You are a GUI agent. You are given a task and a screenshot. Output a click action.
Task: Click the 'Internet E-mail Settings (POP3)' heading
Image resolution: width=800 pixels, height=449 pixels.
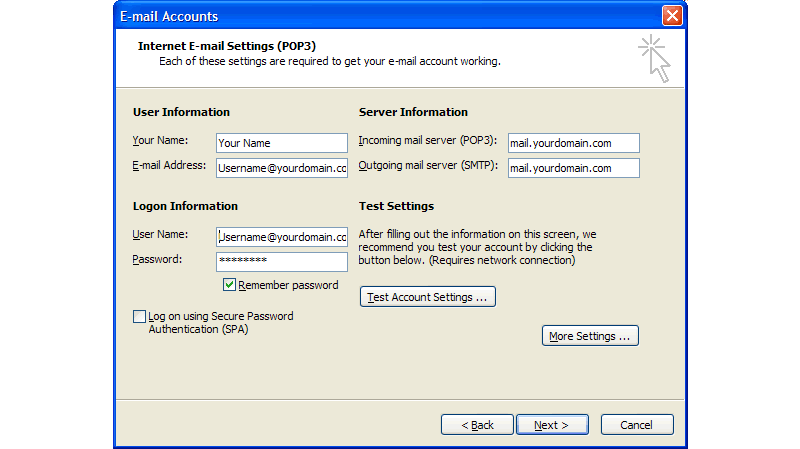tap(227, 46)
